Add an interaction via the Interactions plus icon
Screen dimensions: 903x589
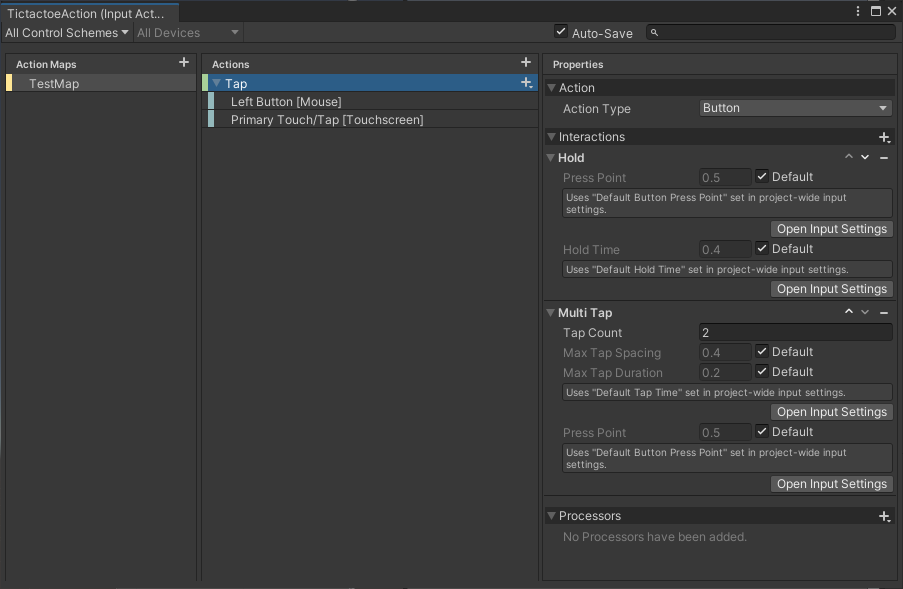(x=884, y=136)
